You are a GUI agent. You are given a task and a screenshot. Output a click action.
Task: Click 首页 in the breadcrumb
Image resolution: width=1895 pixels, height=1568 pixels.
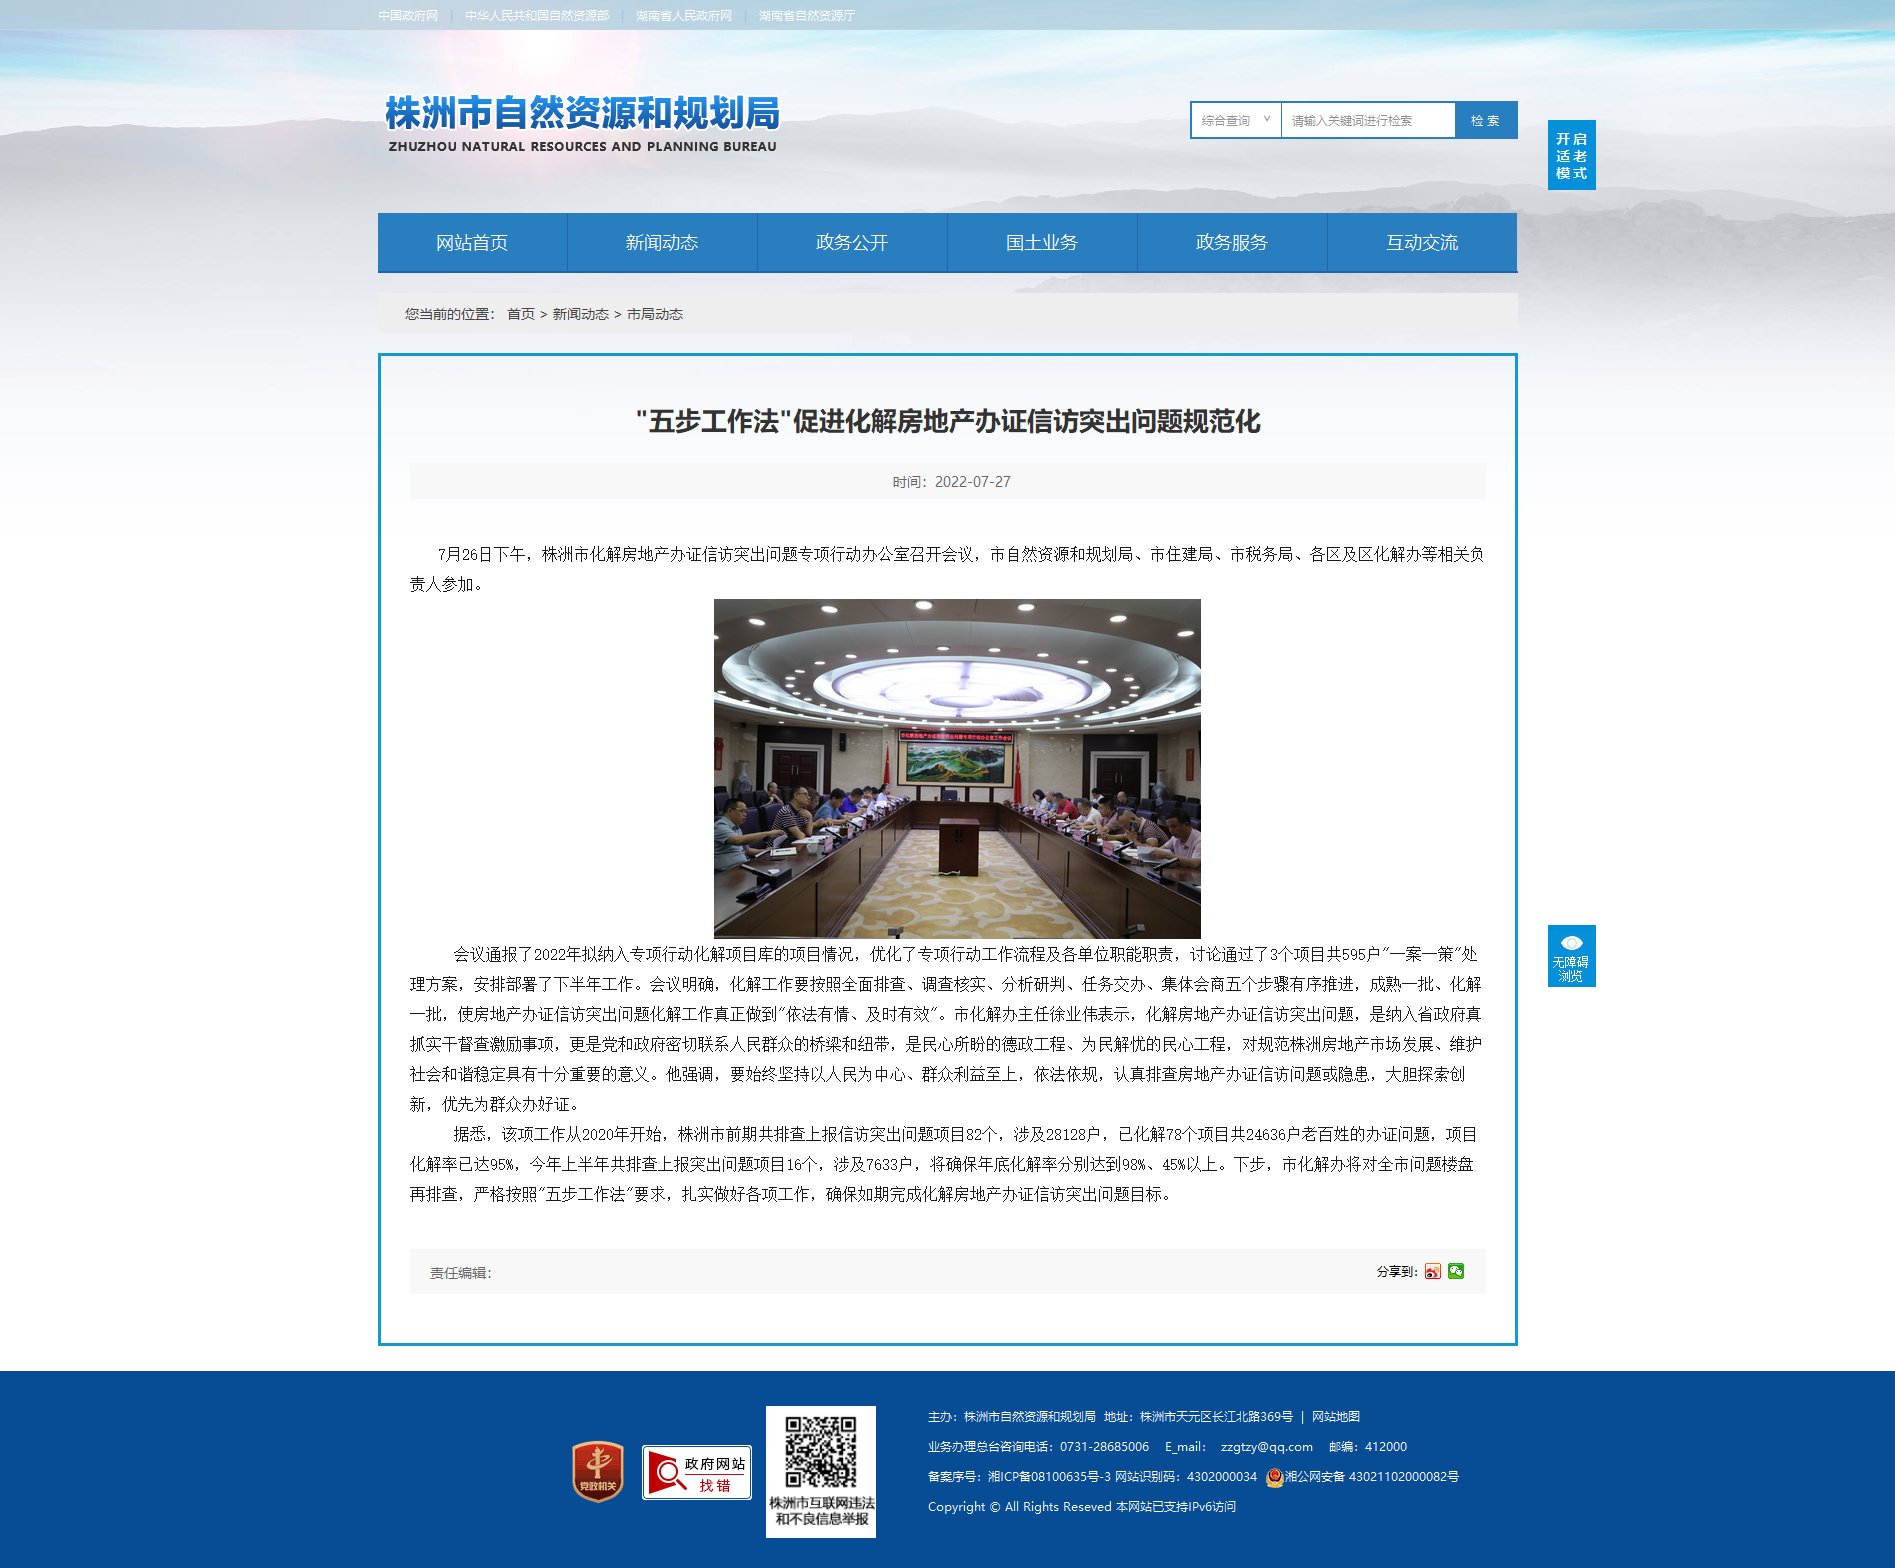click(x=521, y=314)
